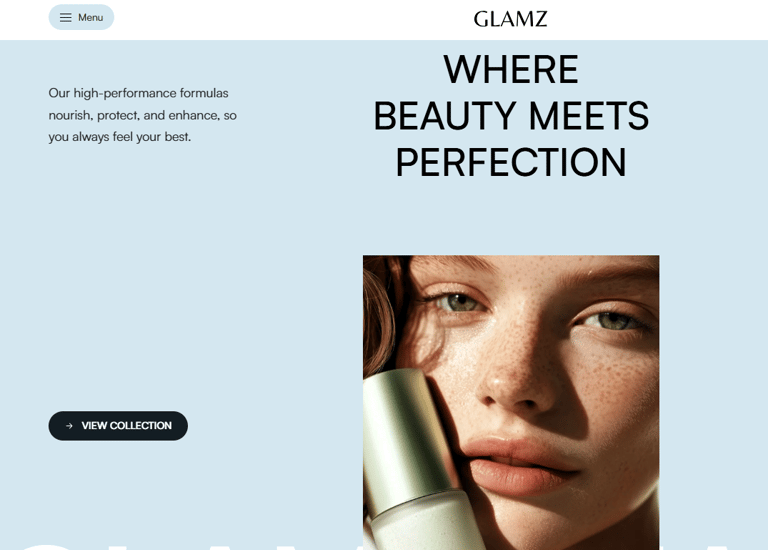Click the BEAUTY MEETS headline line
Image resolution: width=768 pixels, height=550 pixels.
pos(511,116)
